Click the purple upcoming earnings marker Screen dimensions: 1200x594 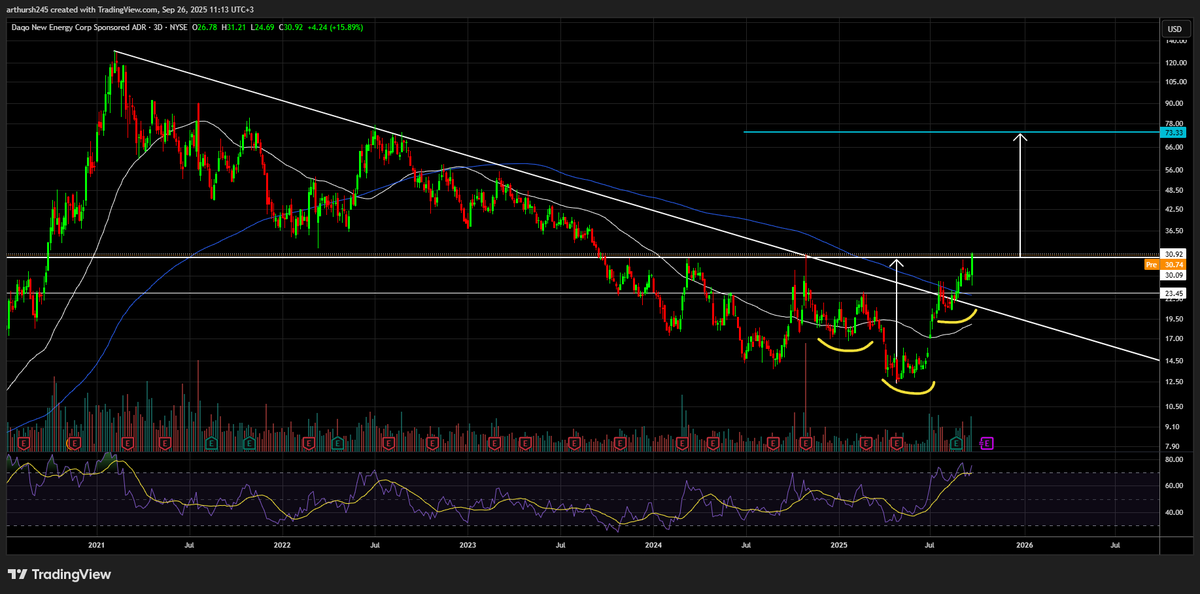point(986,442)
